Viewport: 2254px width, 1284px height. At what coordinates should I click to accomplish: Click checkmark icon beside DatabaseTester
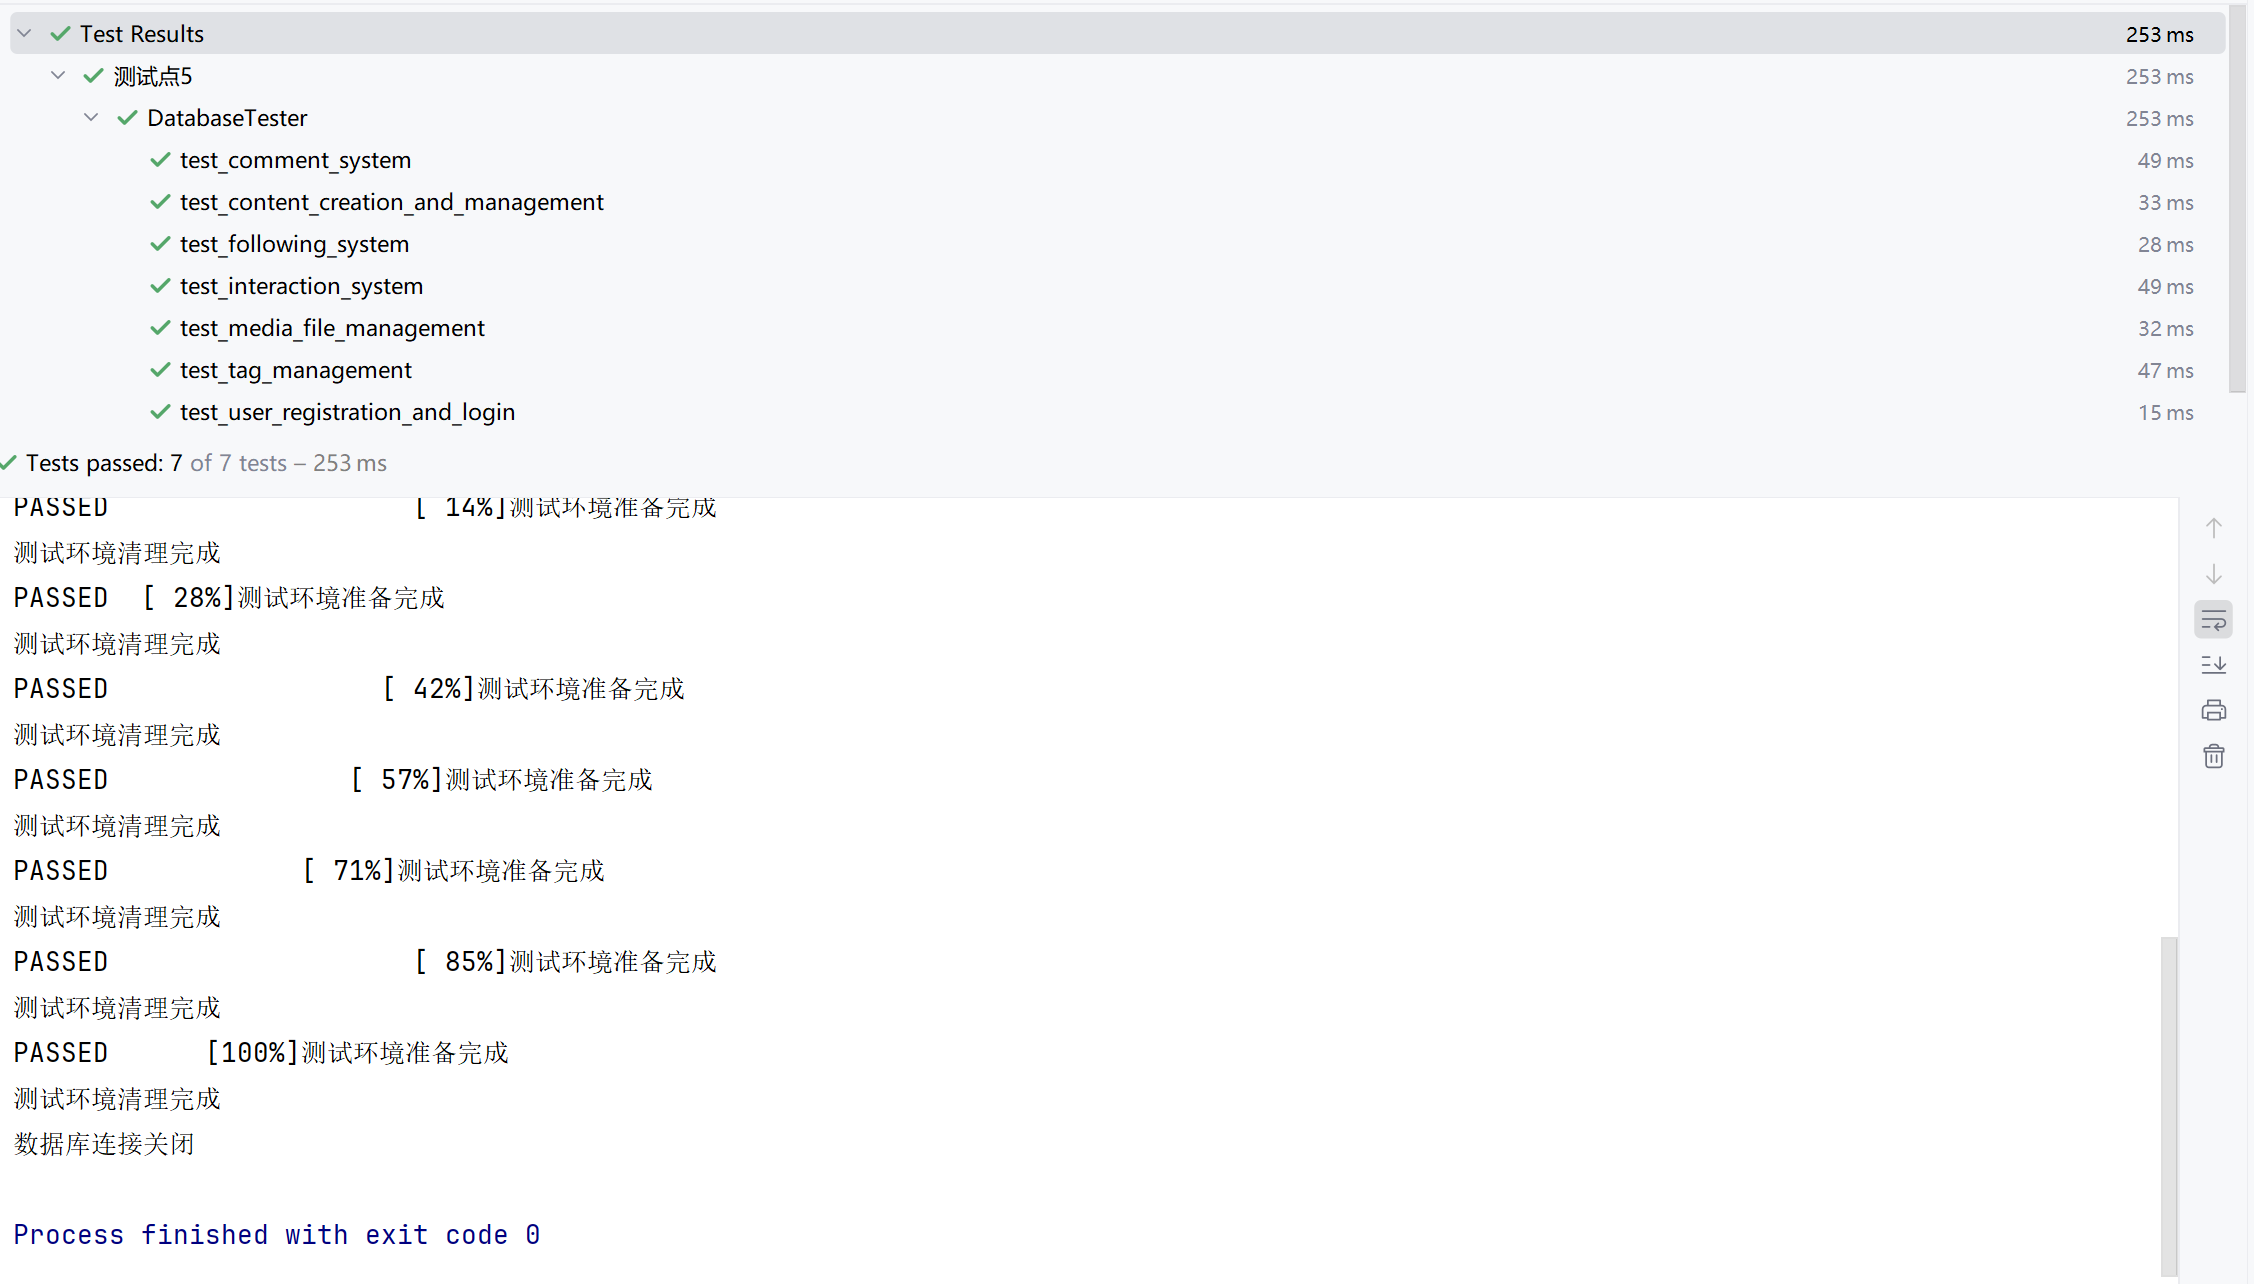pos(127,118)
